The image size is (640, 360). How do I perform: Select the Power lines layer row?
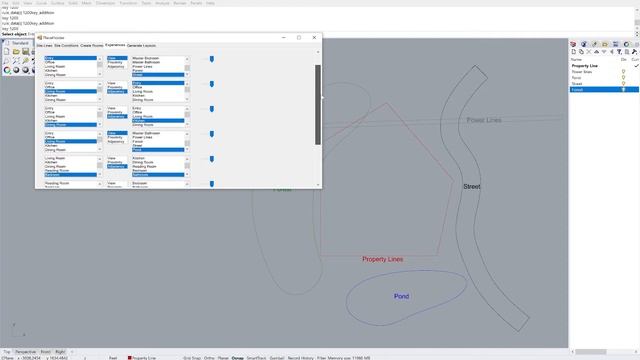(604, 72)
